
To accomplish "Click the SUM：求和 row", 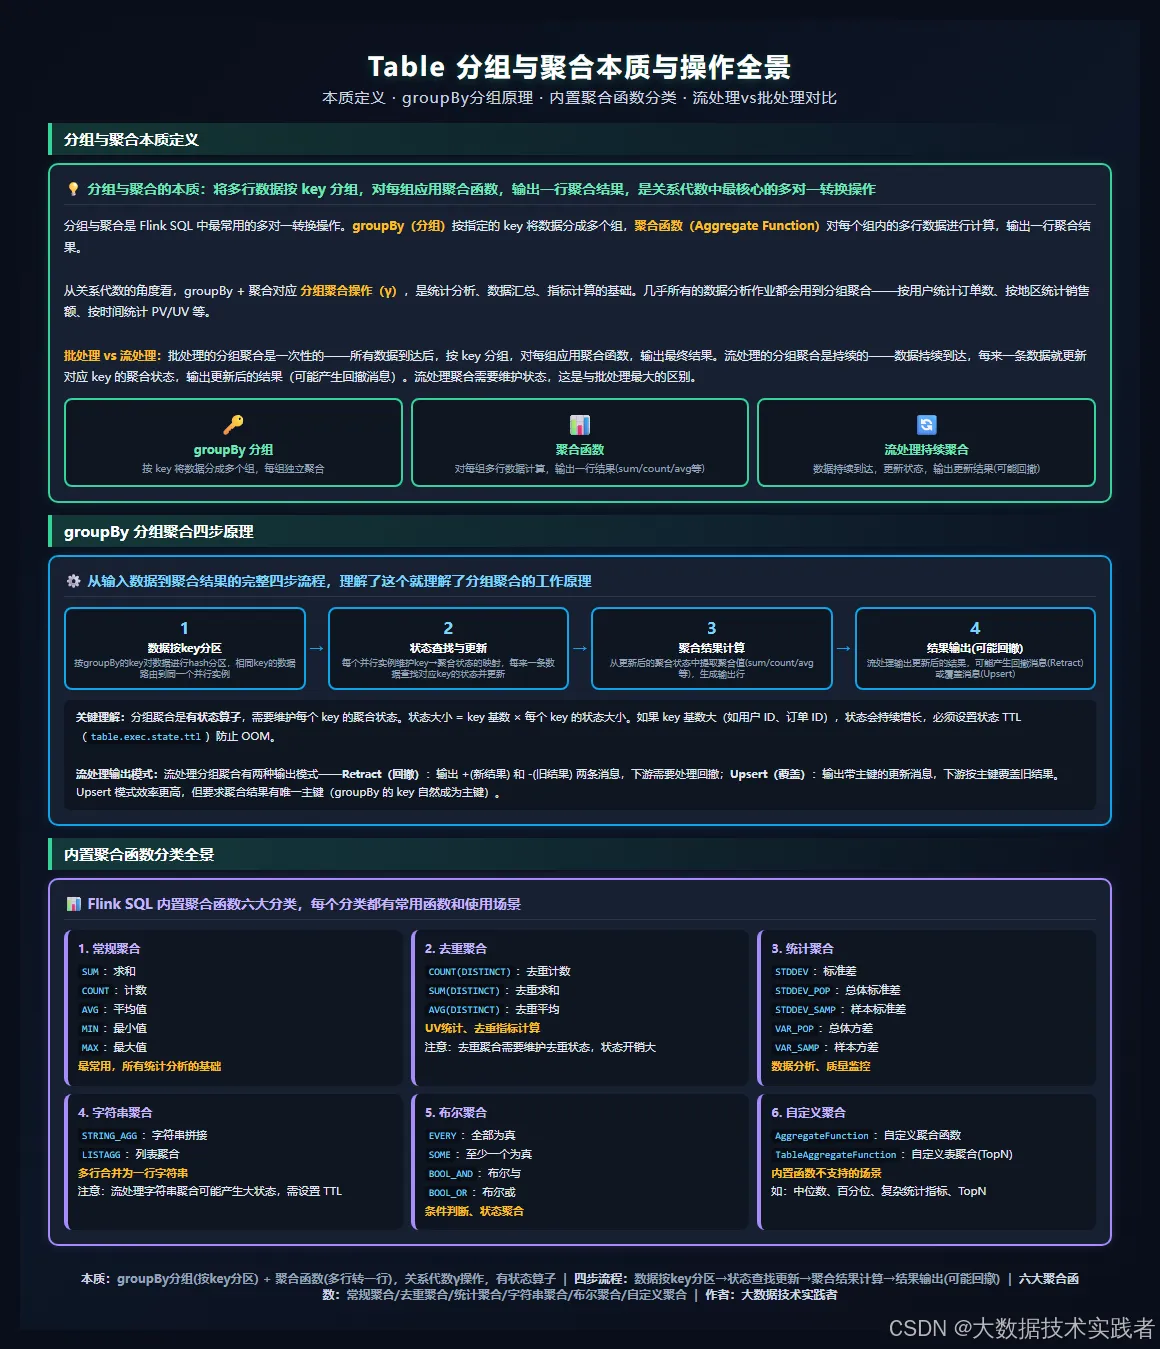I will [108, 972].
